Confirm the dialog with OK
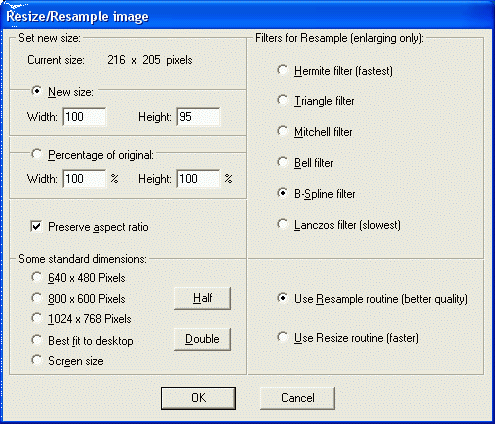Image resolution: width=495 pixels, height=424 pixels. [x=198, y=398]
